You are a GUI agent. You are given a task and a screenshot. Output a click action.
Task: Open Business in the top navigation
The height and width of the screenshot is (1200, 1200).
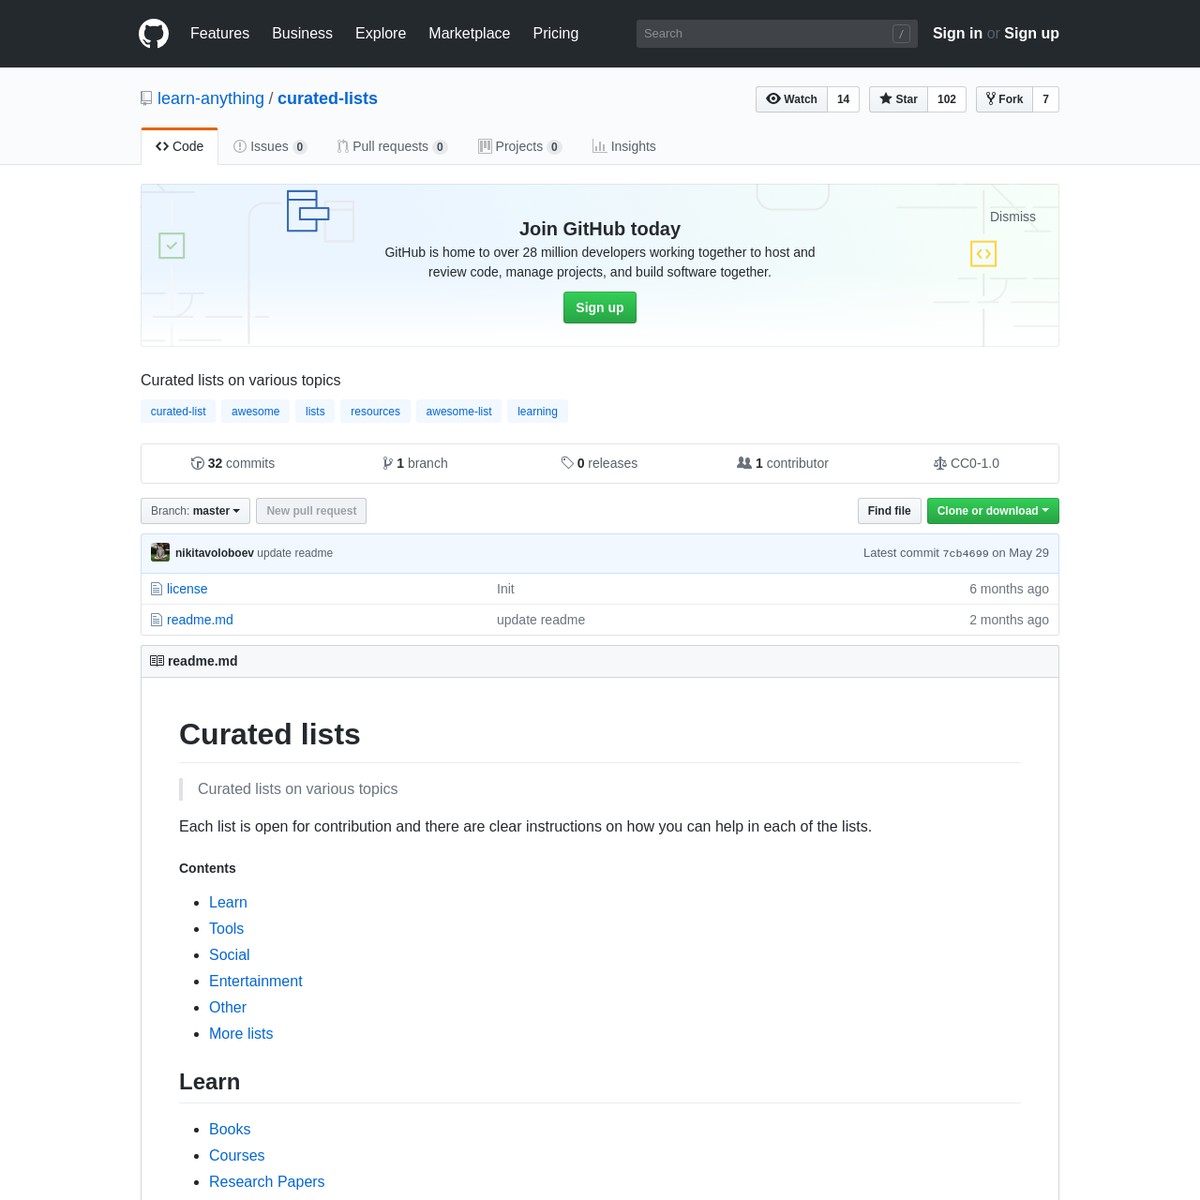coord(302,33)
